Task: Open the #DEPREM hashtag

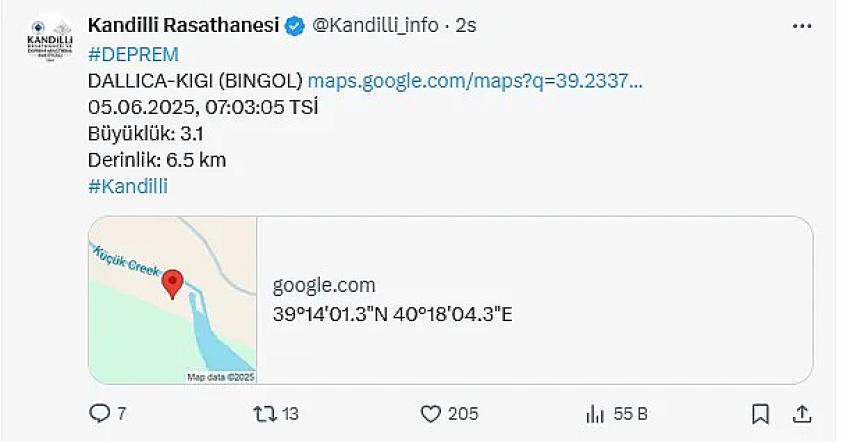Action: click(x=133, y=54)
